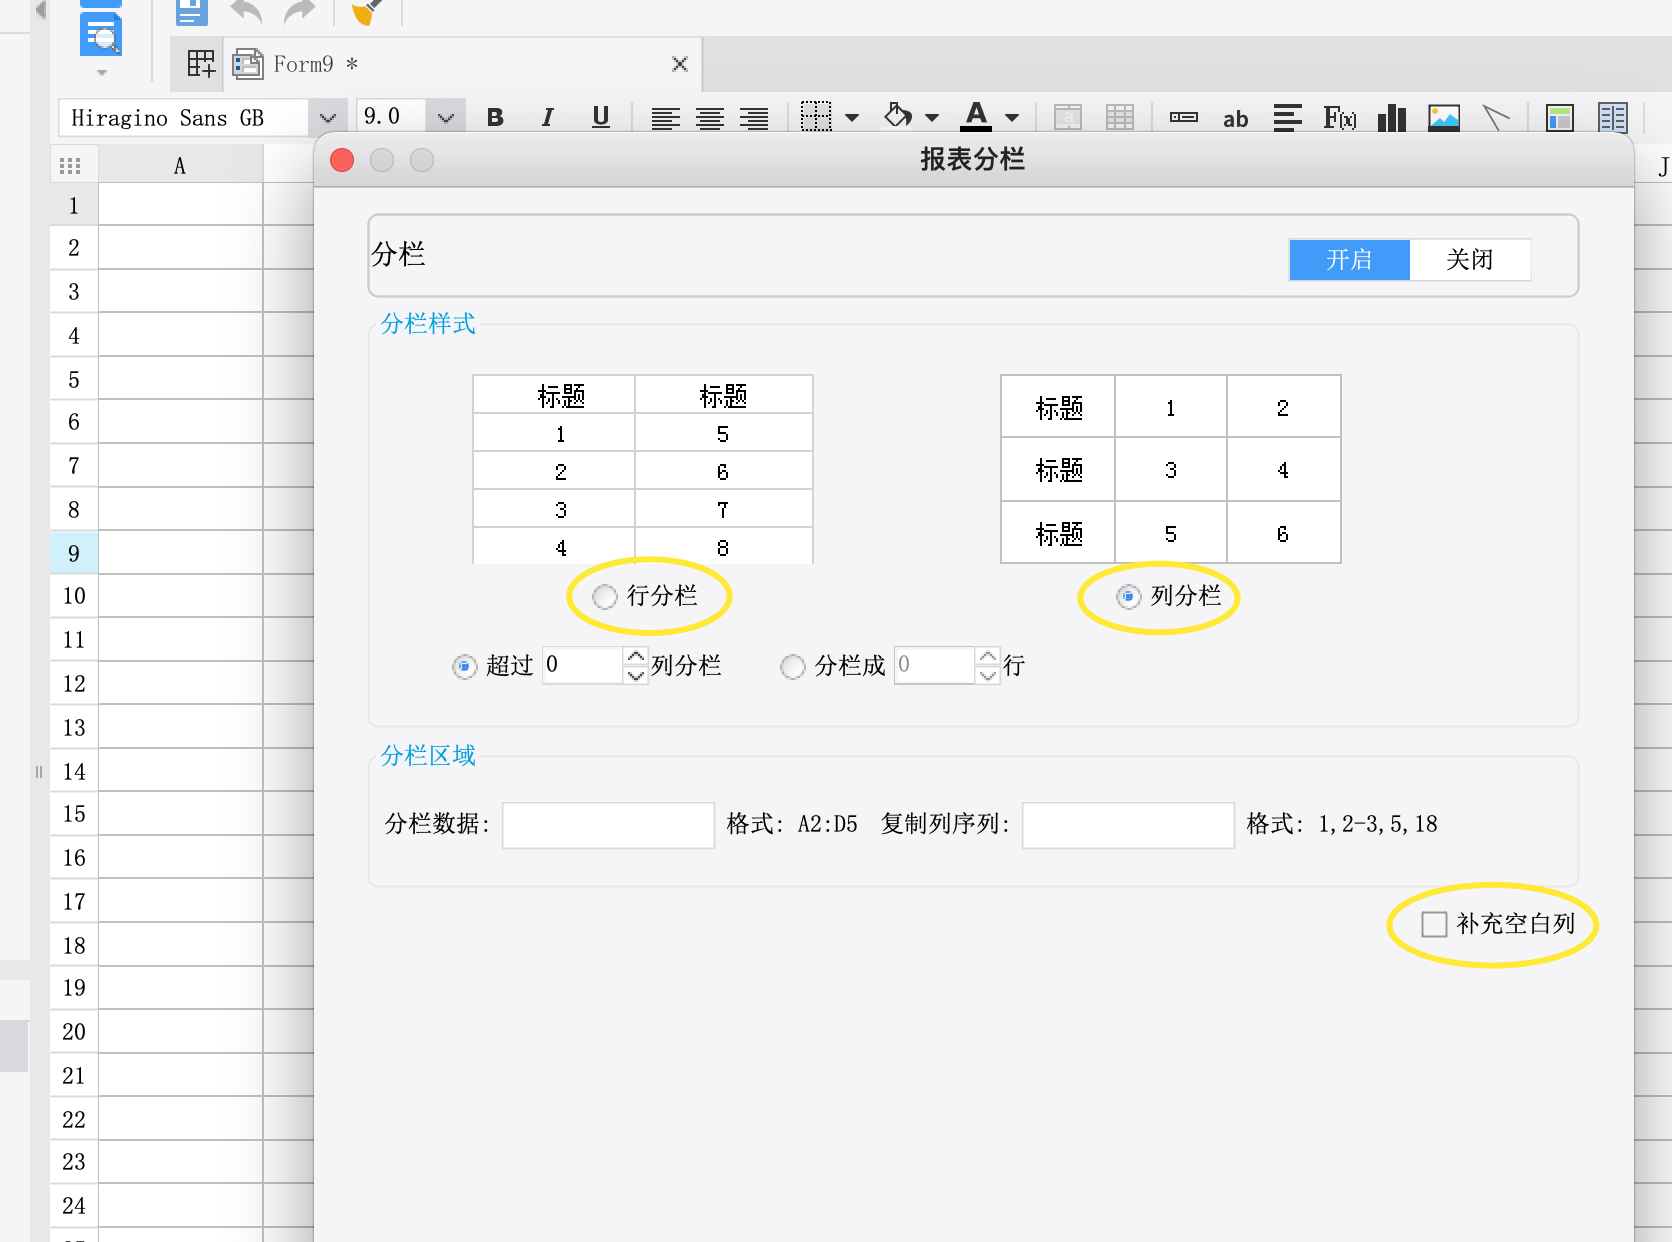
Task: Click the merge cells icon
Action: tap(1068, 117)
